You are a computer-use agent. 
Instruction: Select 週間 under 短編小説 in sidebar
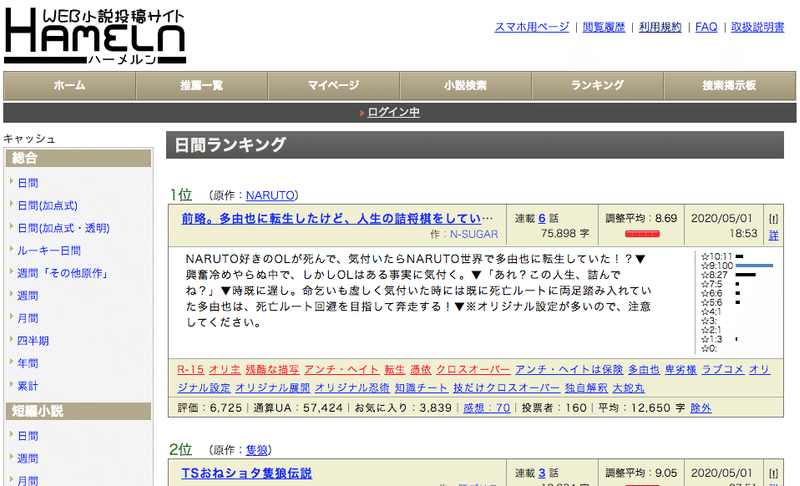pos(28,458)
